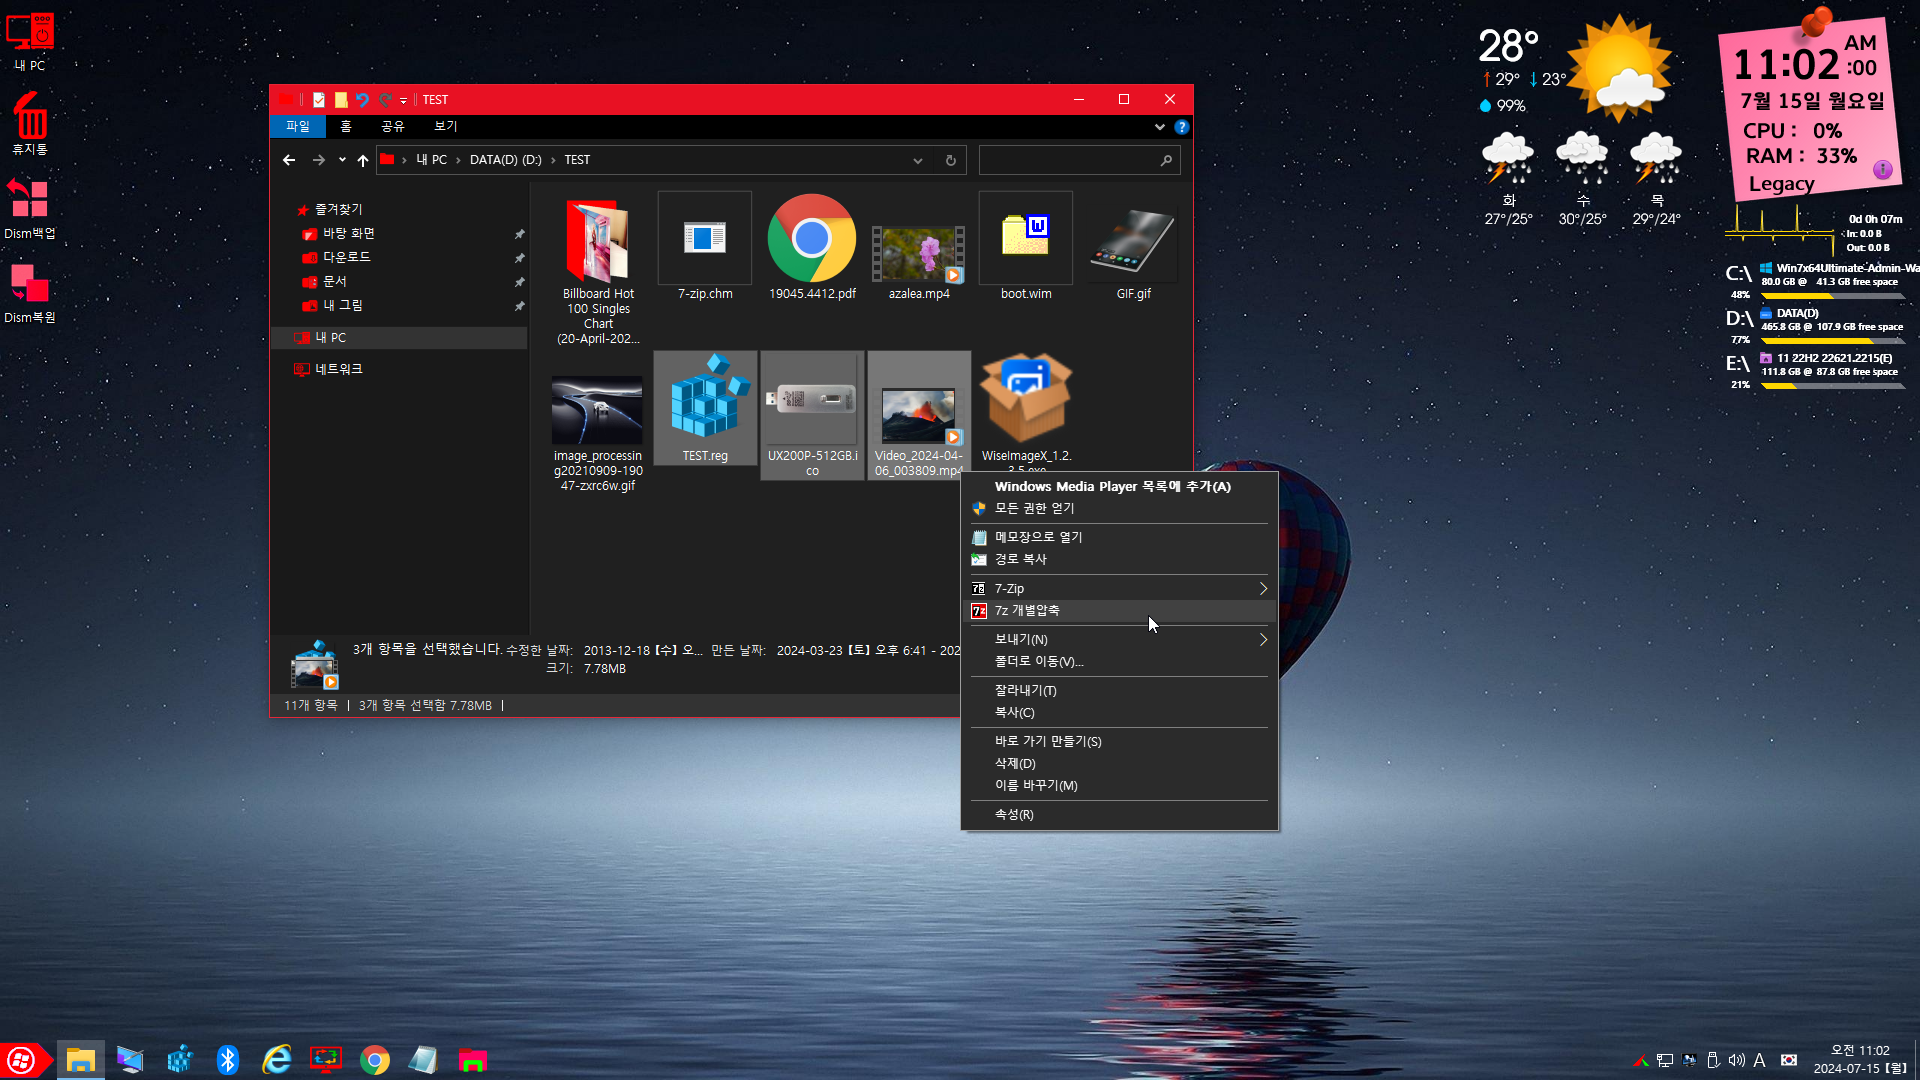Choose 경로 복사 in context menu
Image resolution: width=1920 pixels, height=1080 pixels.
pyautogui.click(x=1119, y=560)
